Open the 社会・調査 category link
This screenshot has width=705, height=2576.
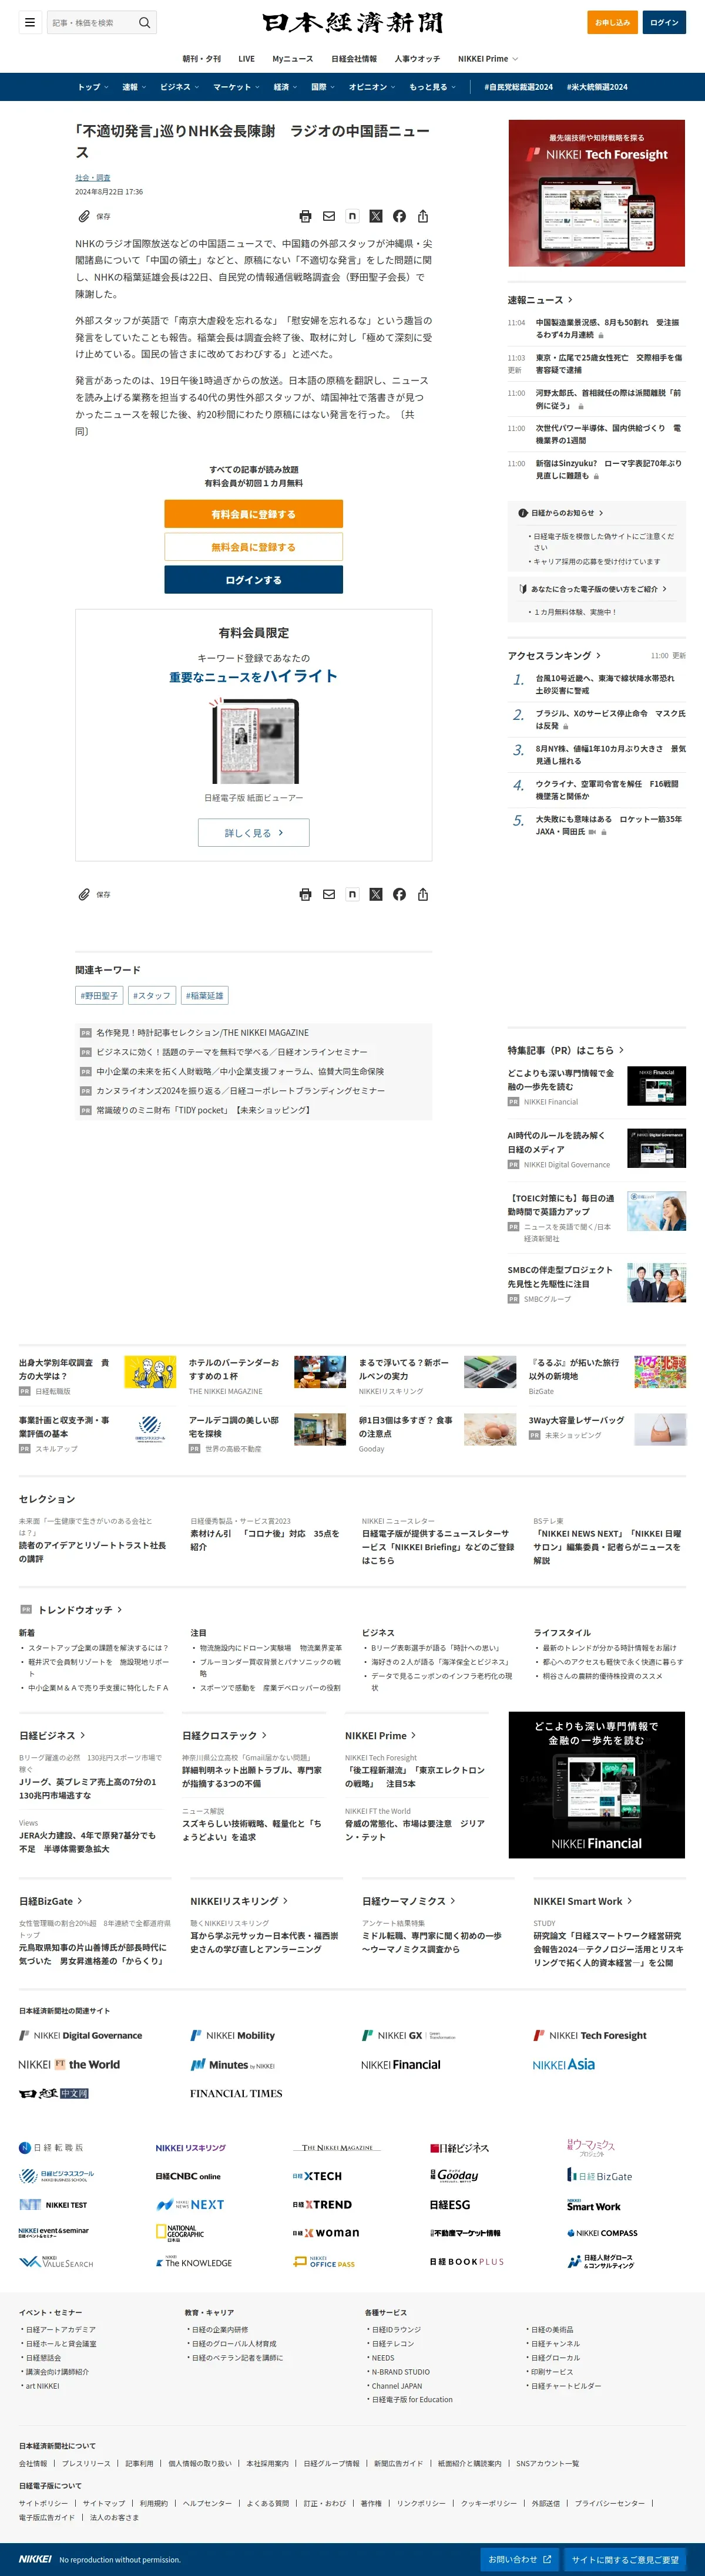(x=93, y=178)
